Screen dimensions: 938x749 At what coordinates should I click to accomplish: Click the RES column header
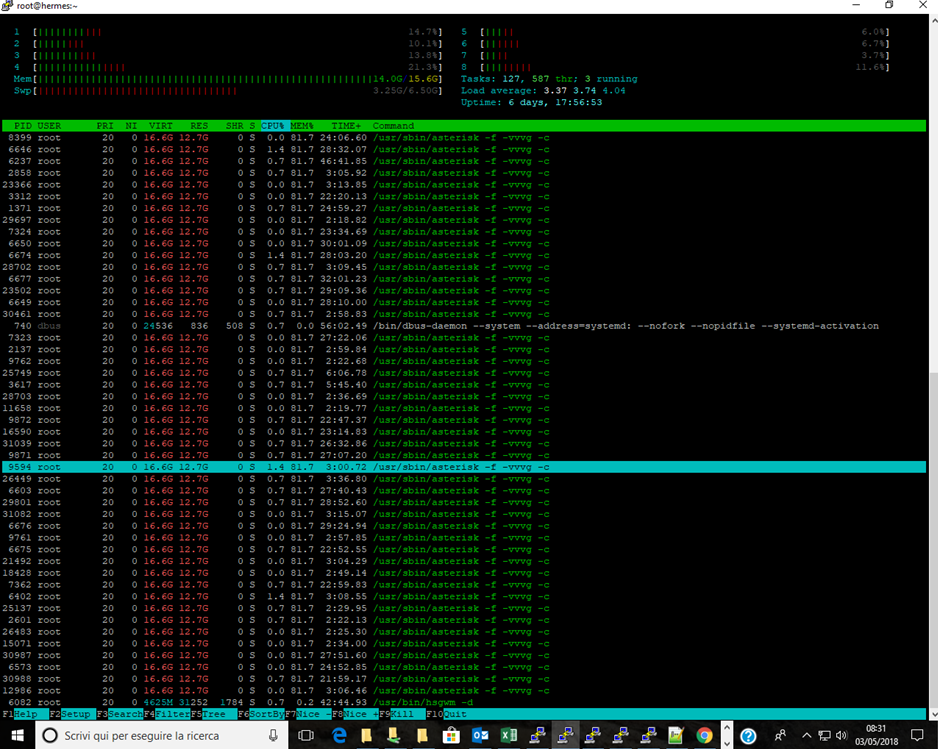199,126
